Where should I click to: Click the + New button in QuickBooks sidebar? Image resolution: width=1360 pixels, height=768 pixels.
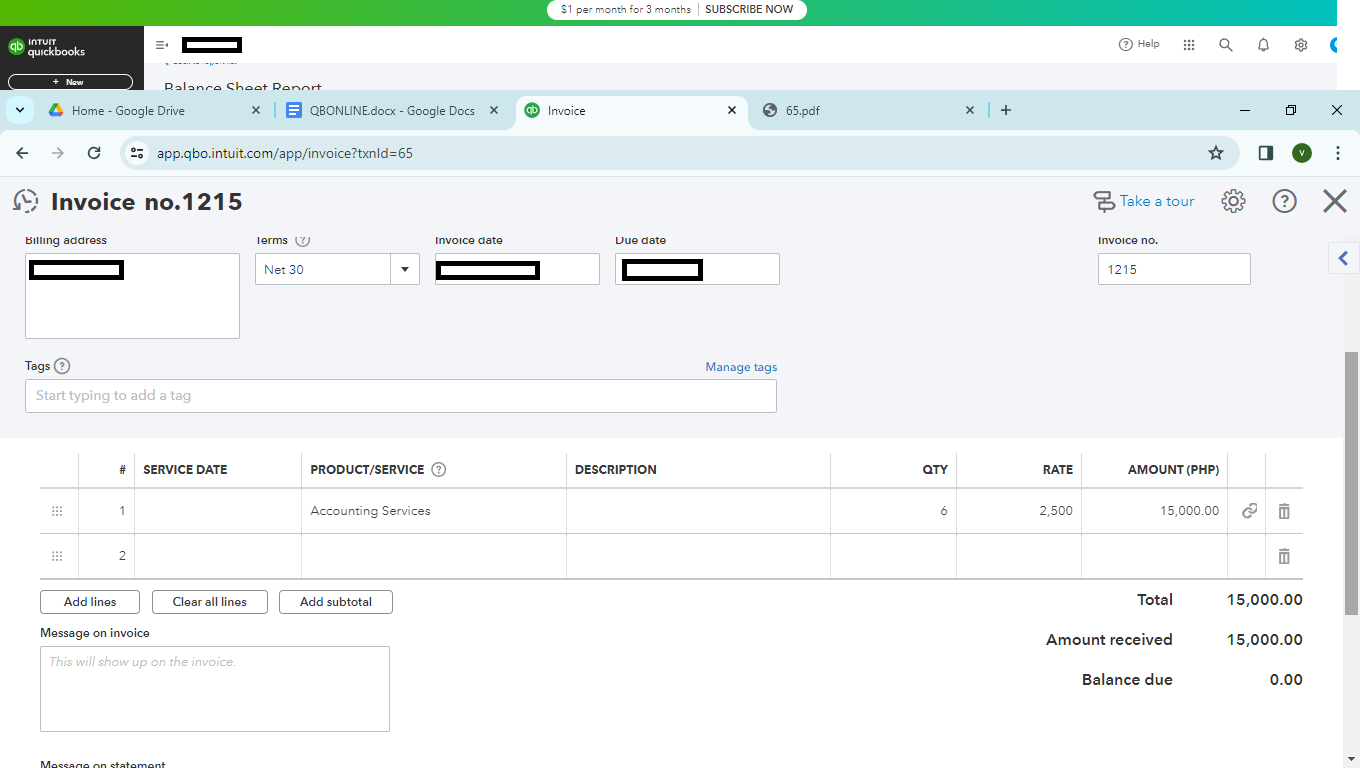pos(70,82)
